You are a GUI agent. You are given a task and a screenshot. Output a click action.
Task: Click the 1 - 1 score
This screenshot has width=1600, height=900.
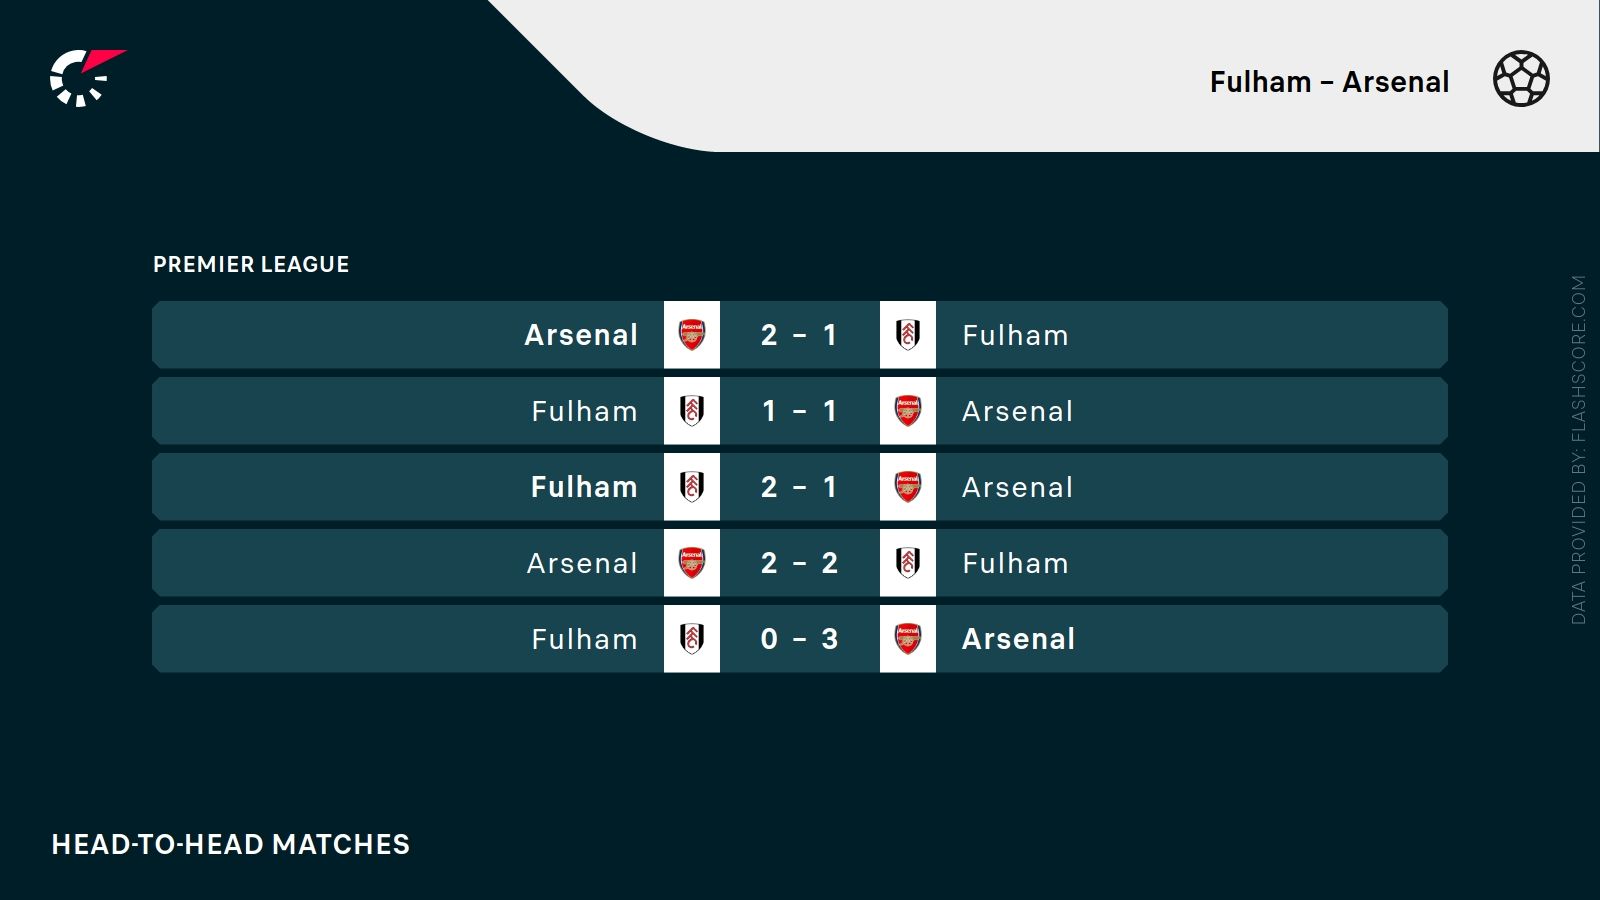tap(799, 411)
